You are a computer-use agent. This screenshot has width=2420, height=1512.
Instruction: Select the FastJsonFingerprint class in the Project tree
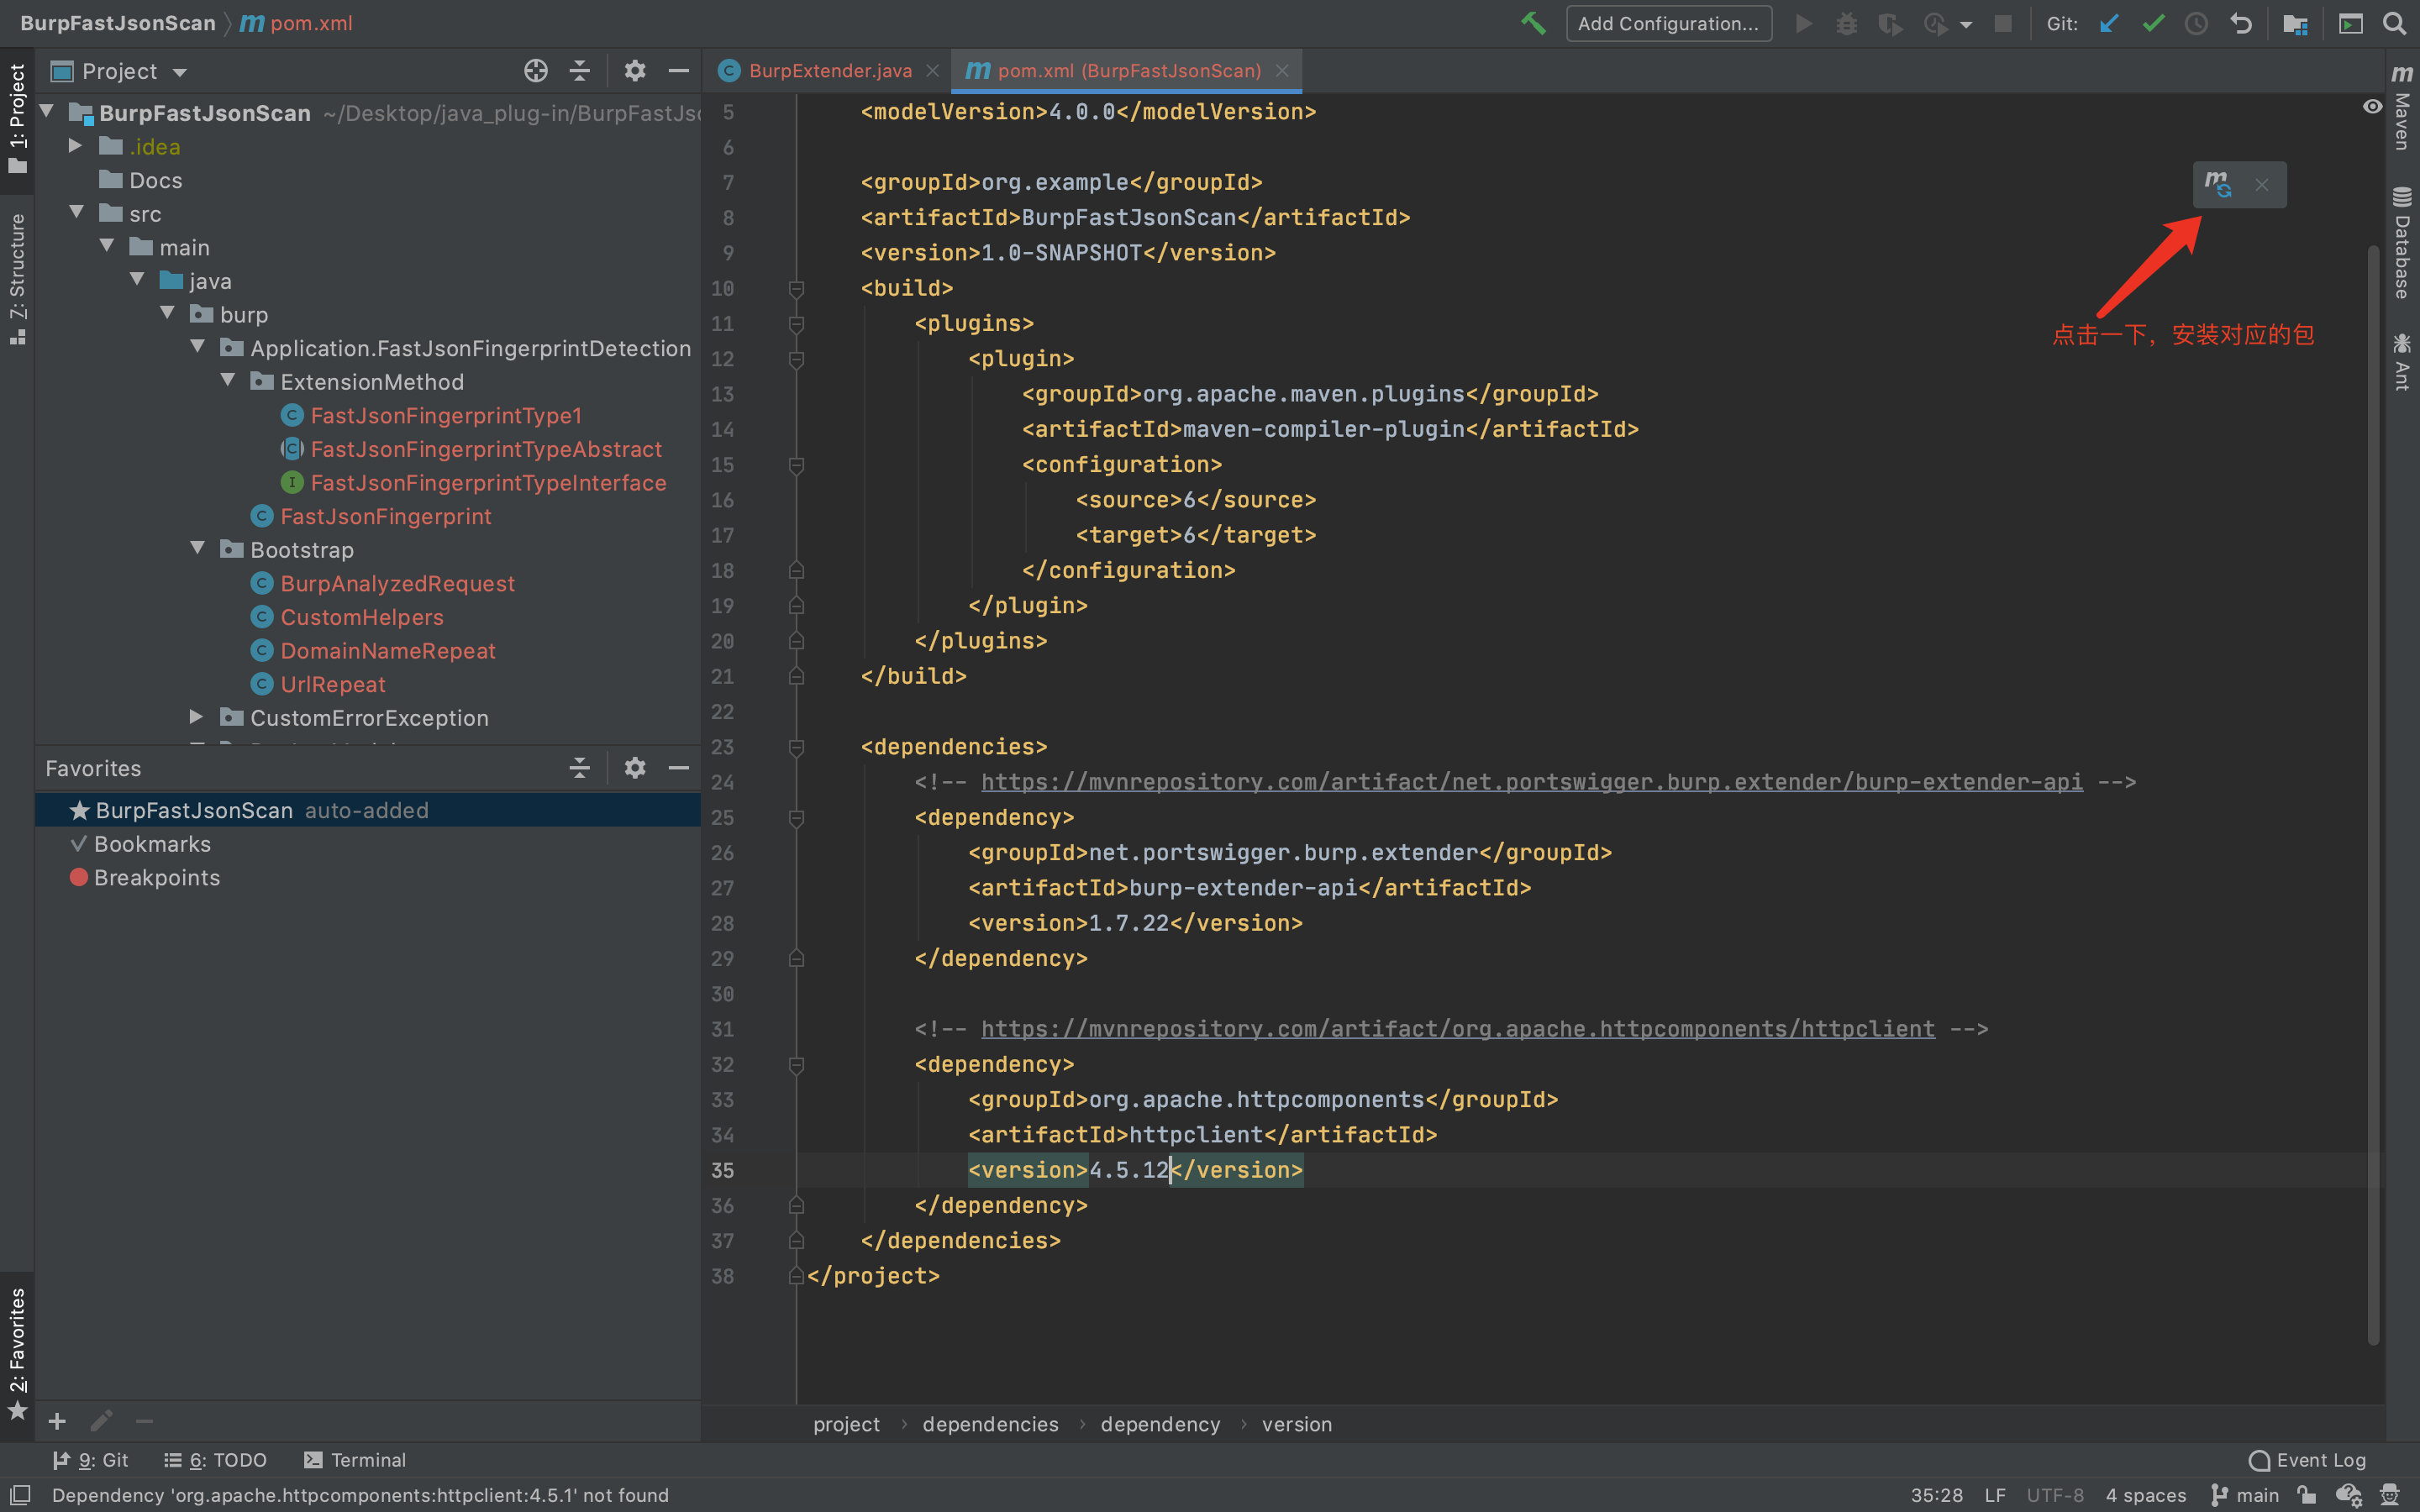(385, 516)
